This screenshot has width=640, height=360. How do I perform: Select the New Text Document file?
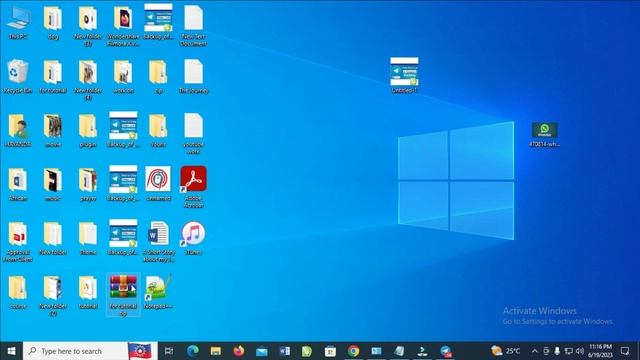[x=193, y=26]
